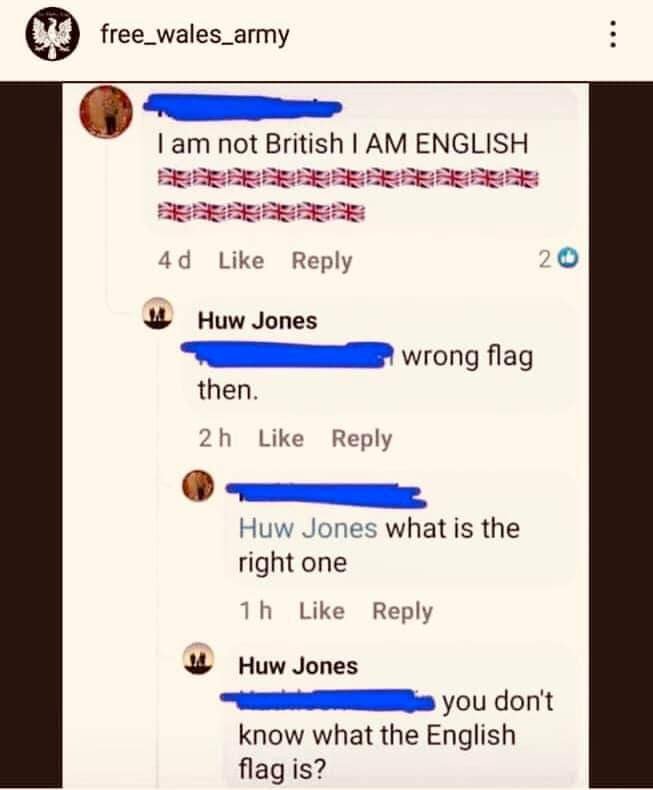Click the row of Union Jack flag emojis
653x790 pixels.
(x=348, y=178)
